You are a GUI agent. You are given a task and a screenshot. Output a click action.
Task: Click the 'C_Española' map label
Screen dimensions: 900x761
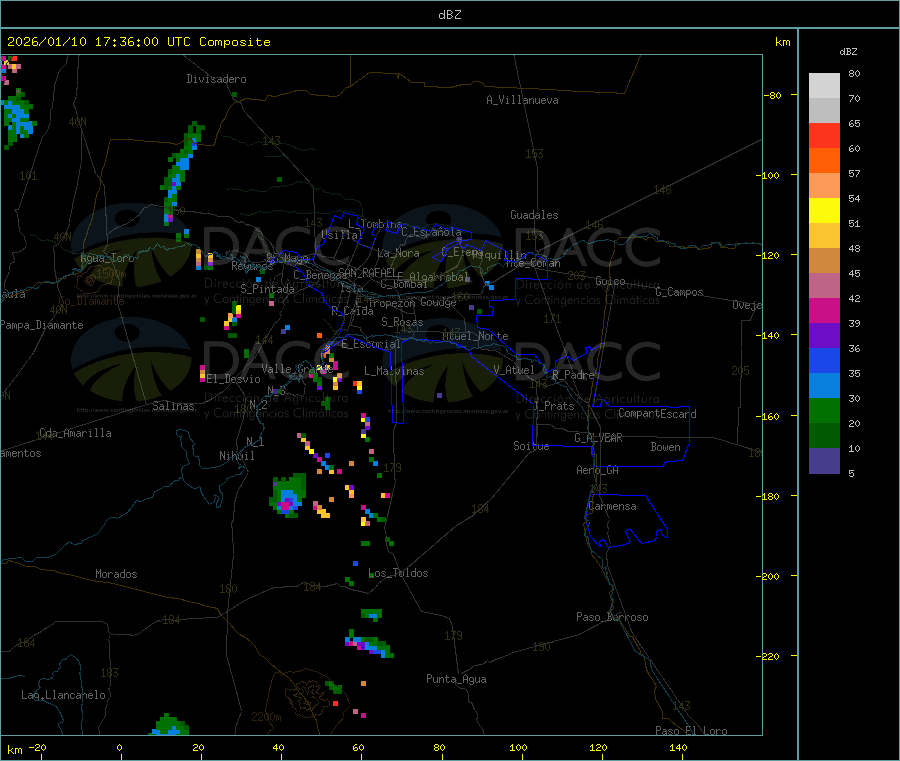tap(432, 232)
